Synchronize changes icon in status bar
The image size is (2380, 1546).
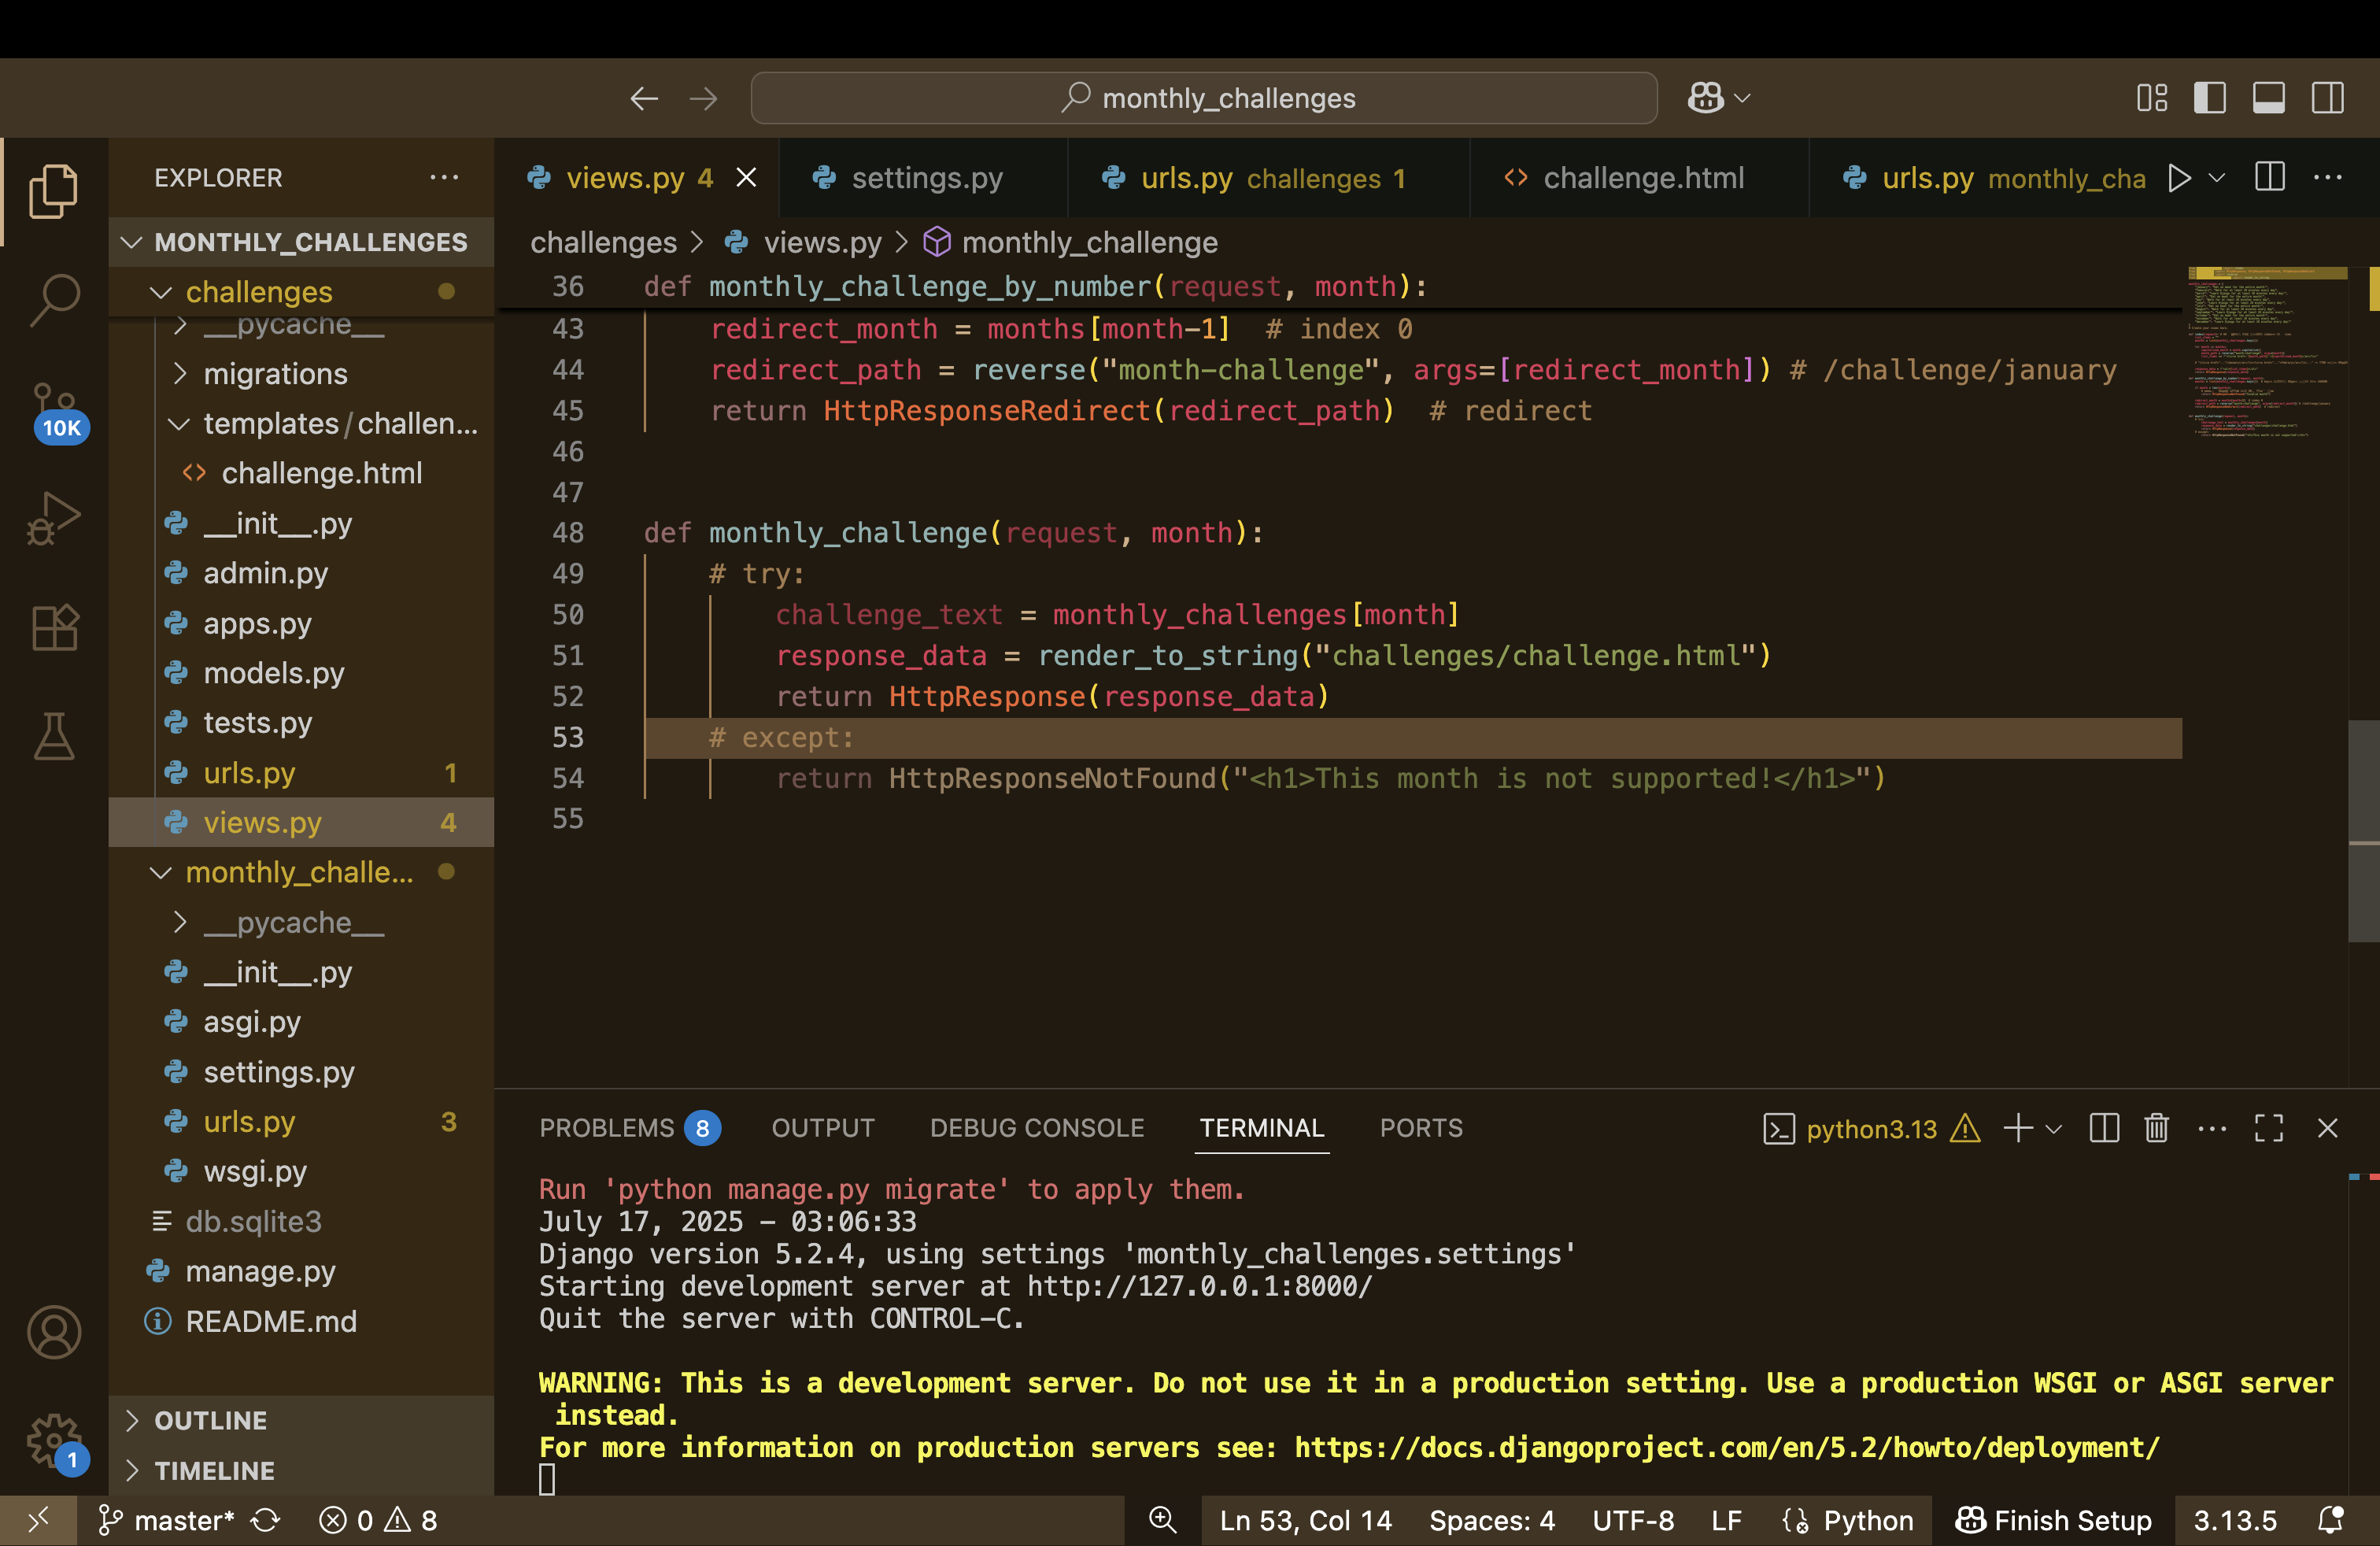265,1520
